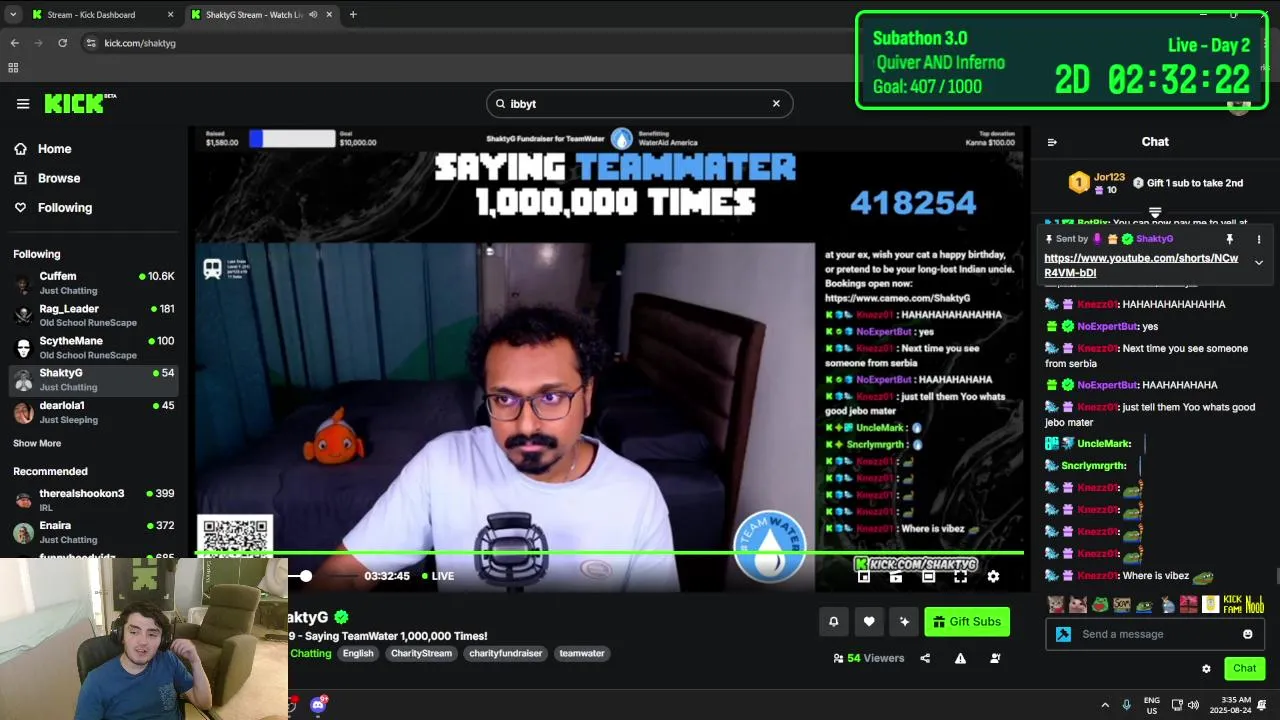Open Browse in sidebar
The width and height of the screenshot is (1280, 720).
coord(59,178)
